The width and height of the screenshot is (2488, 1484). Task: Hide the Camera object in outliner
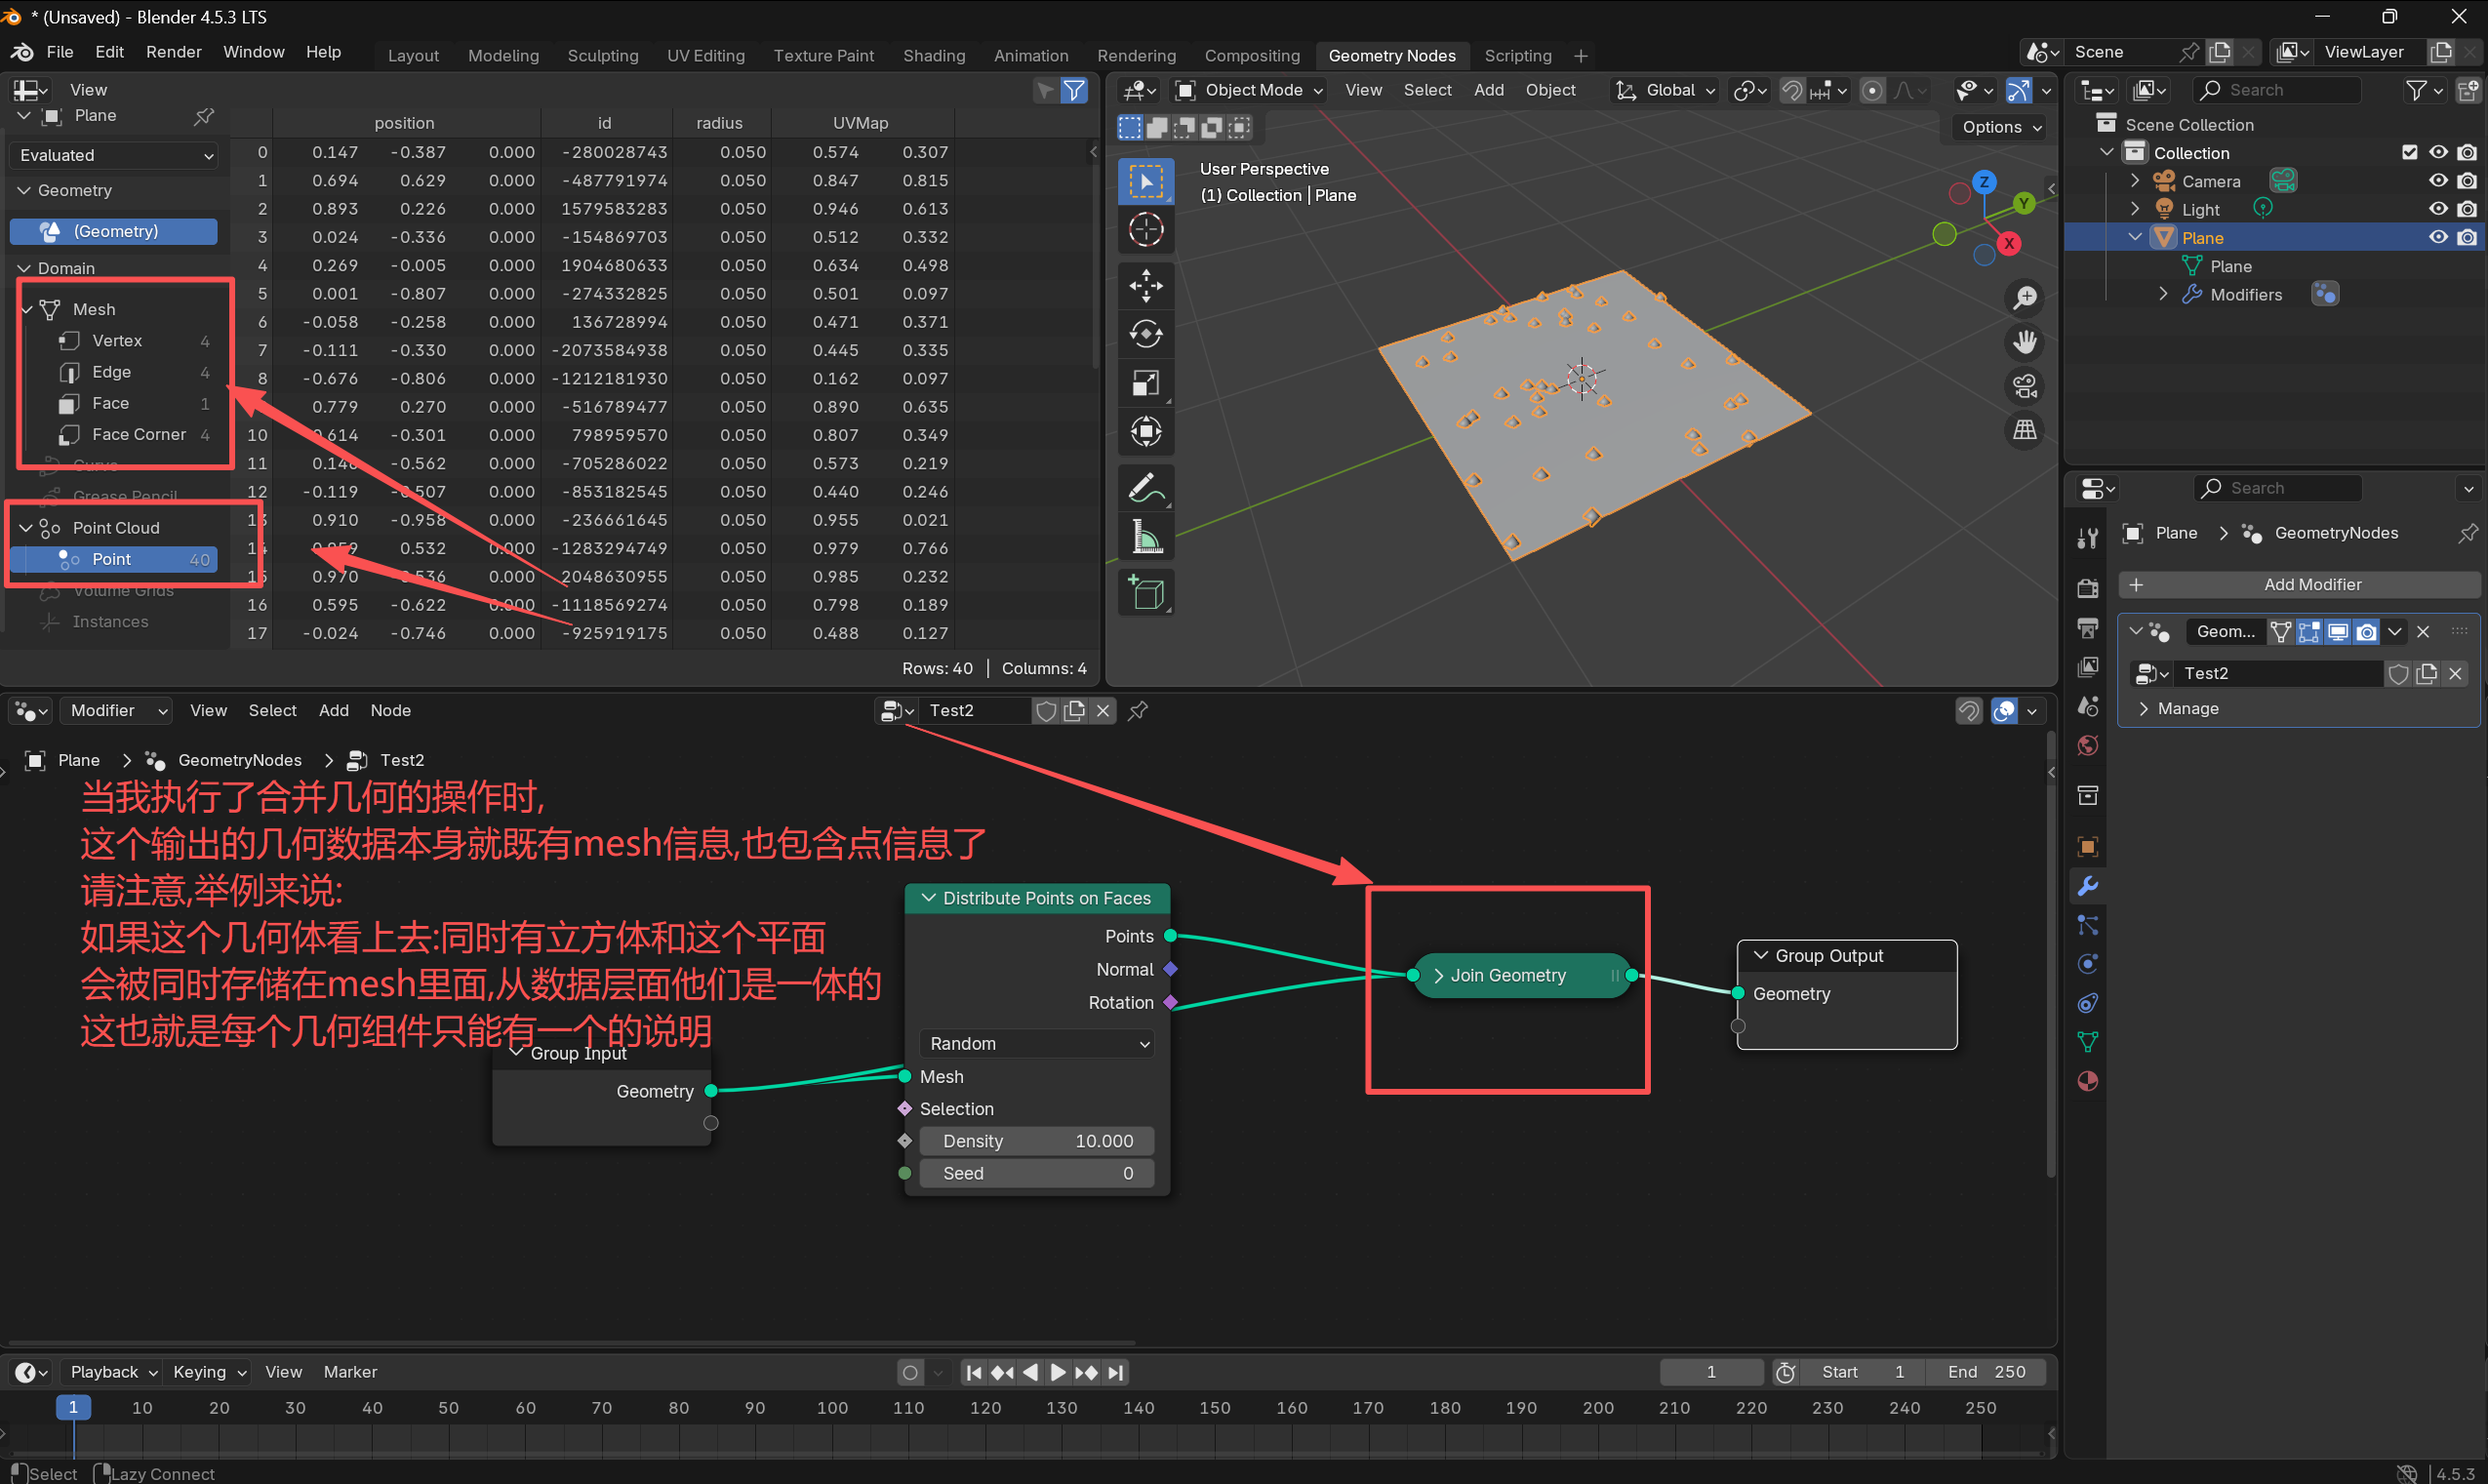coord(2438,181)
